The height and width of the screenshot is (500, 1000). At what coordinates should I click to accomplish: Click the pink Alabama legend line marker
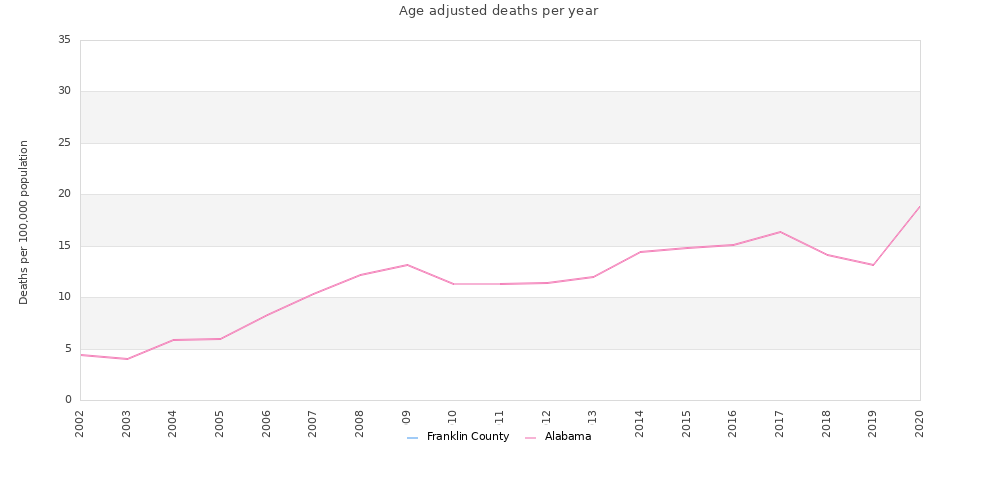[x=530, y=438]
